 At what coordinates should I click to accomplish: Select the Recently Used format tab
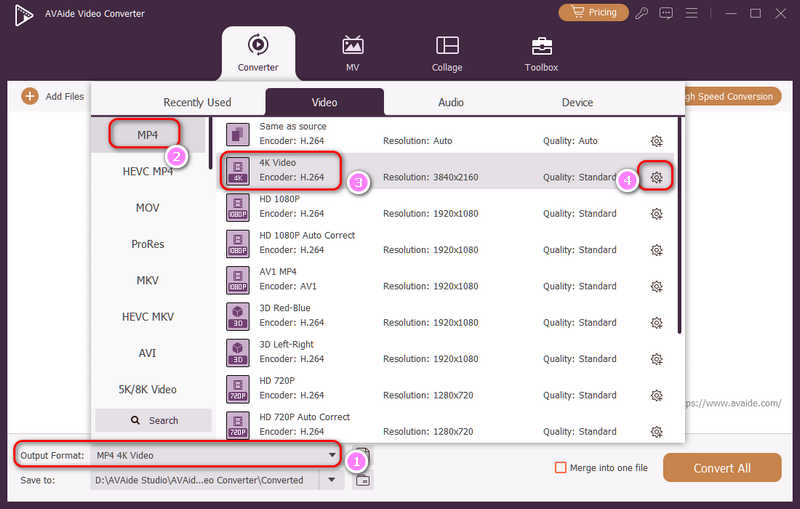coord(197,103)
